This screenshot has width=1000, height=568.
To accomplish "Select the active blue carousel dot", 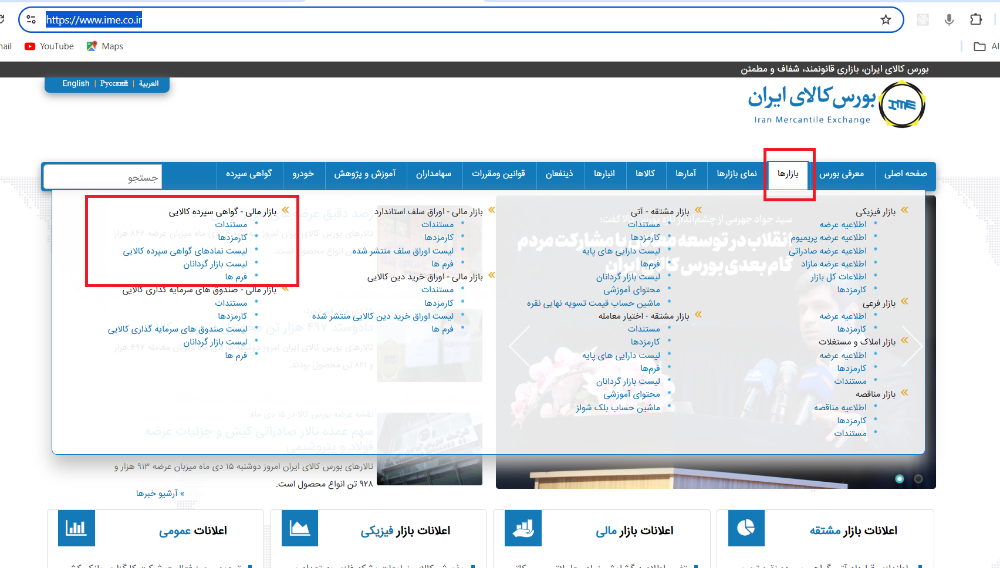I will (x=899, y=479).
